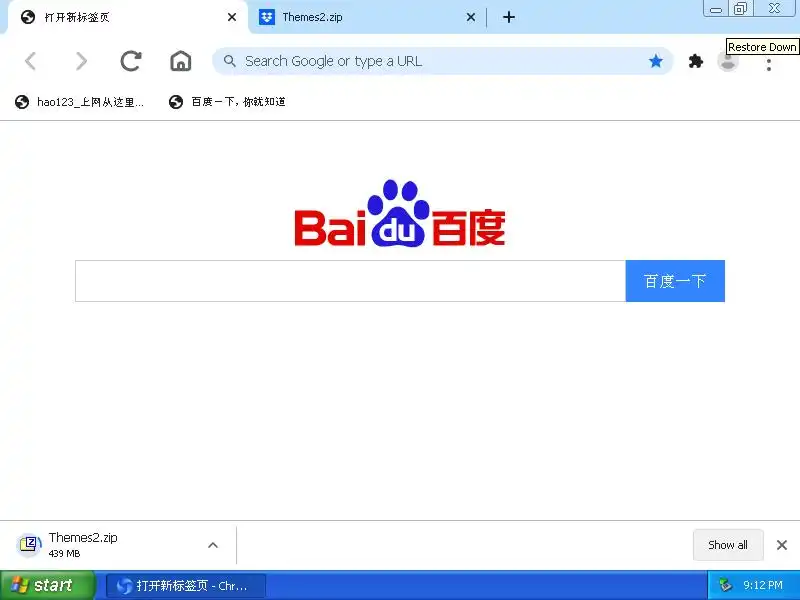The height and width of the screenshot is (600, 800).
Task: Show all downloads
Action: coord(728,545)
